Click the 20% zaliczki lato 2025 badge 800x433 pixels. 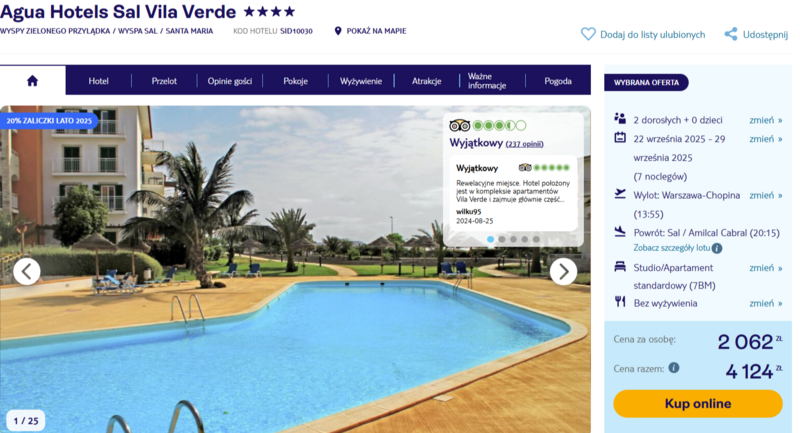[49, 121]
